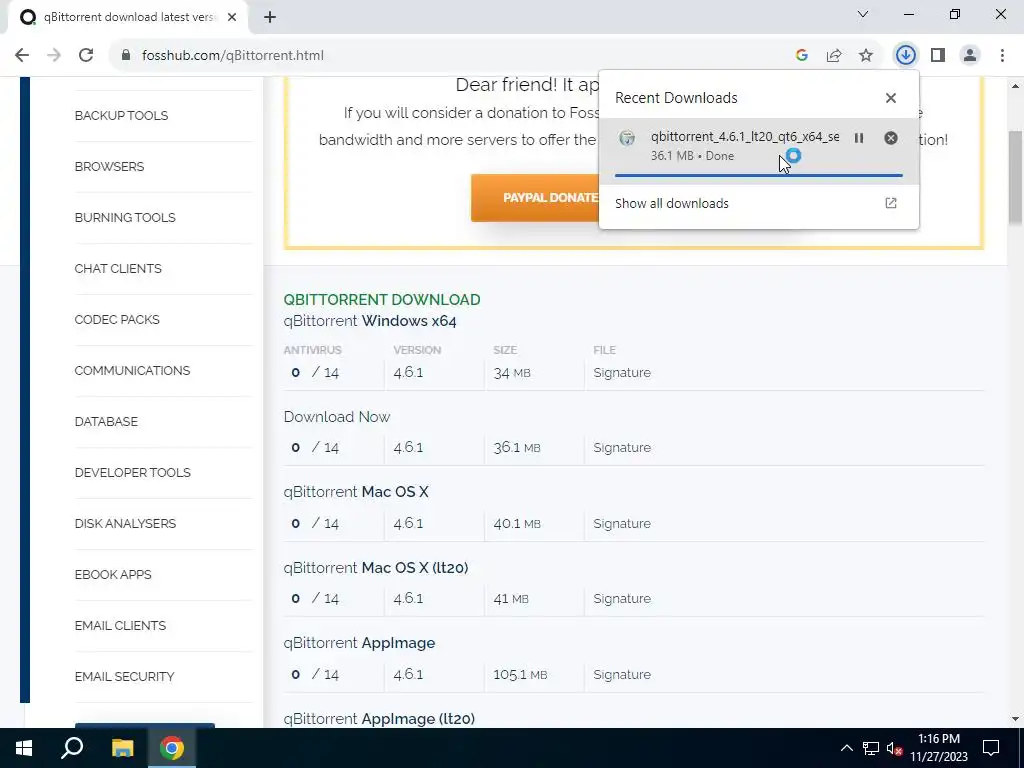Open Chrome three-dot menu
The height and width of the screenshot is (768, 1024).
click(1002, 56)
